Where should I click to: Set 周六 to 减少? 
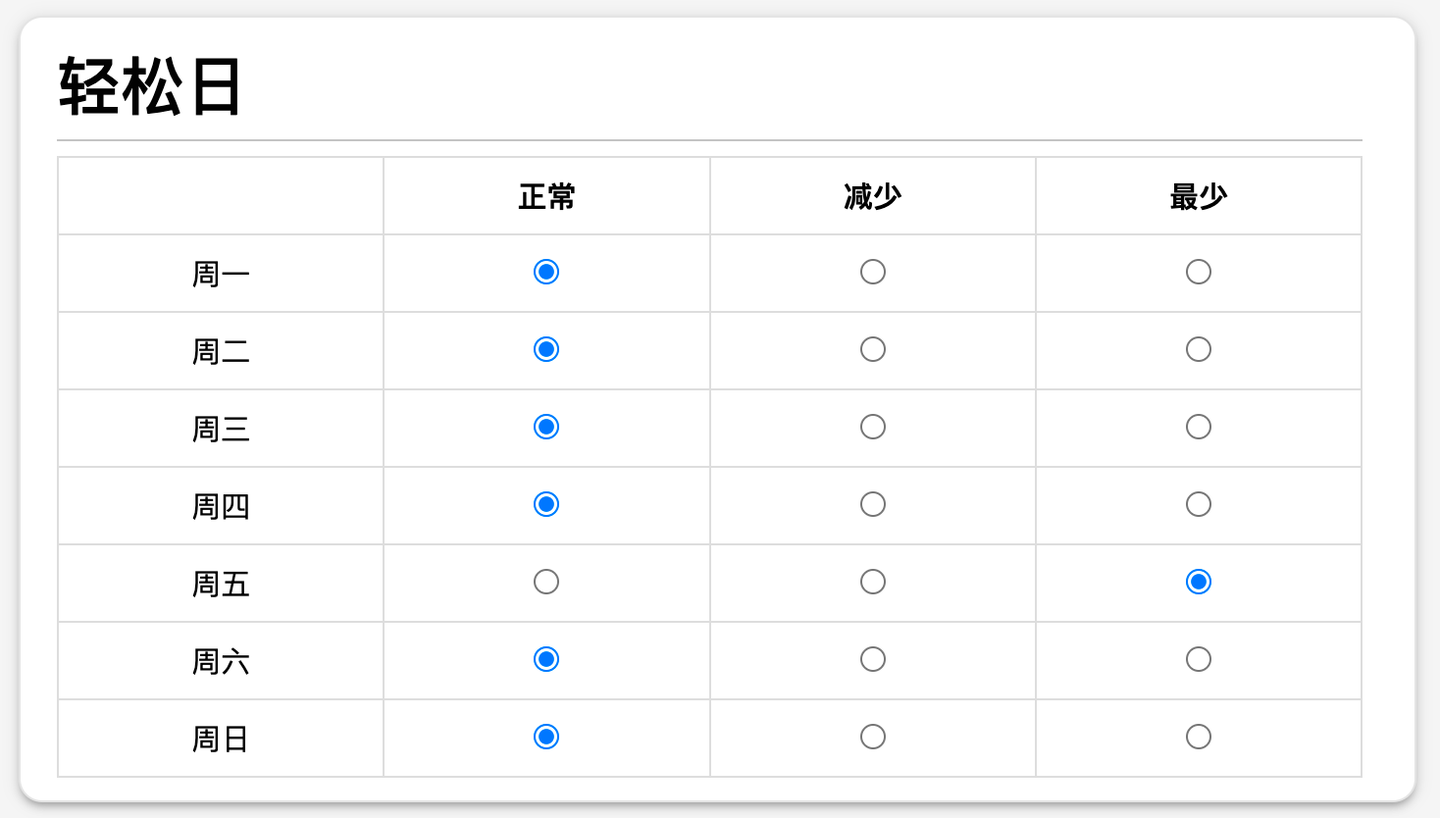click(872, 659)
